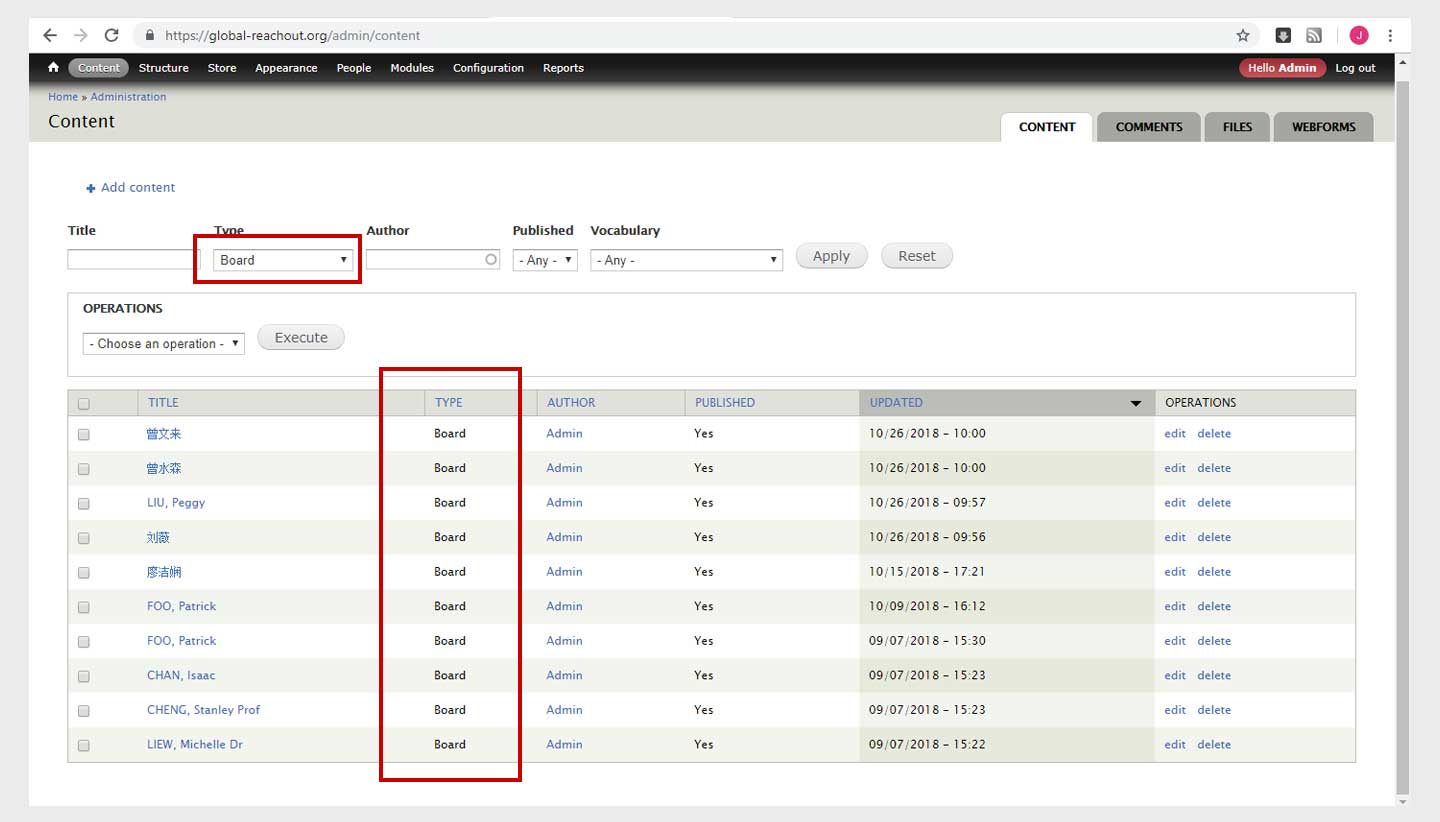Viewport: 1440px width, 822px height.
Task: Click the Execute operation button
Action: click(301, 338)
